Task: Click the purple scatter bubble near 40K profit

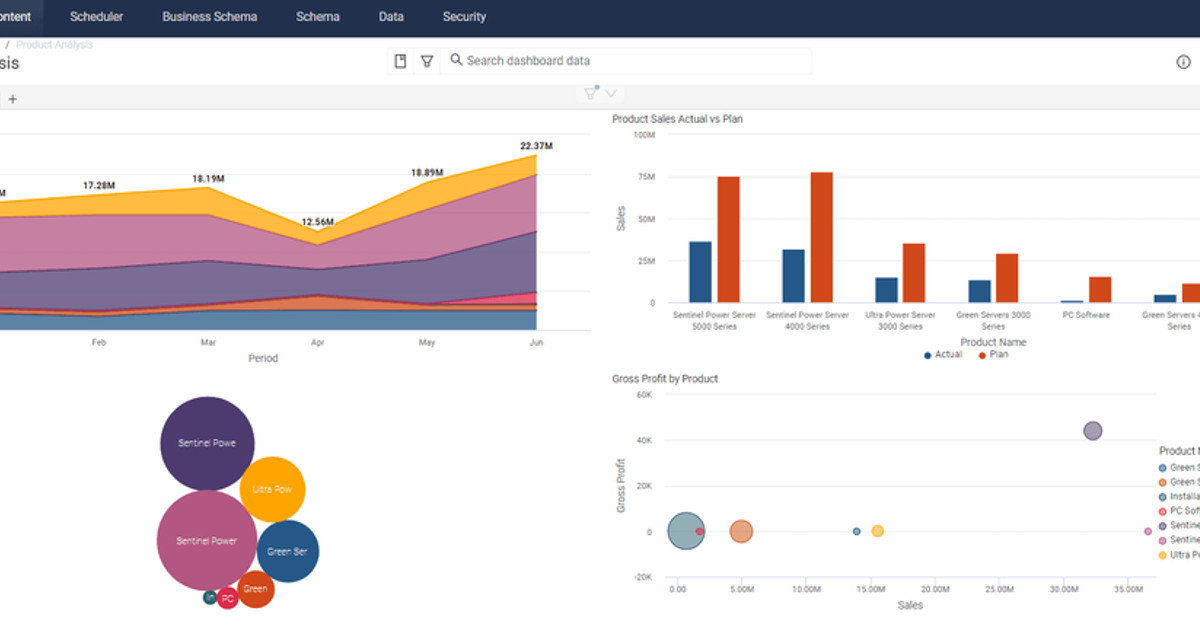Action: pyautogui.click(x=1093, y=431)
